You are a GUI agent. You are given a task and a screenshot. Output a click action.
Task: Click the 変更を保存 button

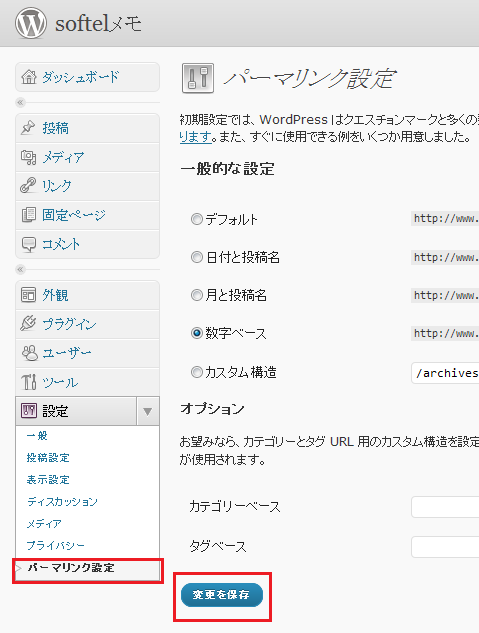(222, 595)
